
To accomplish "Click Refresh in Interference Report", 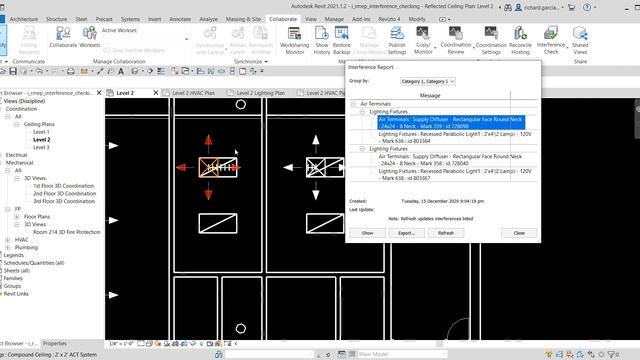I will (x=446, y=233).
